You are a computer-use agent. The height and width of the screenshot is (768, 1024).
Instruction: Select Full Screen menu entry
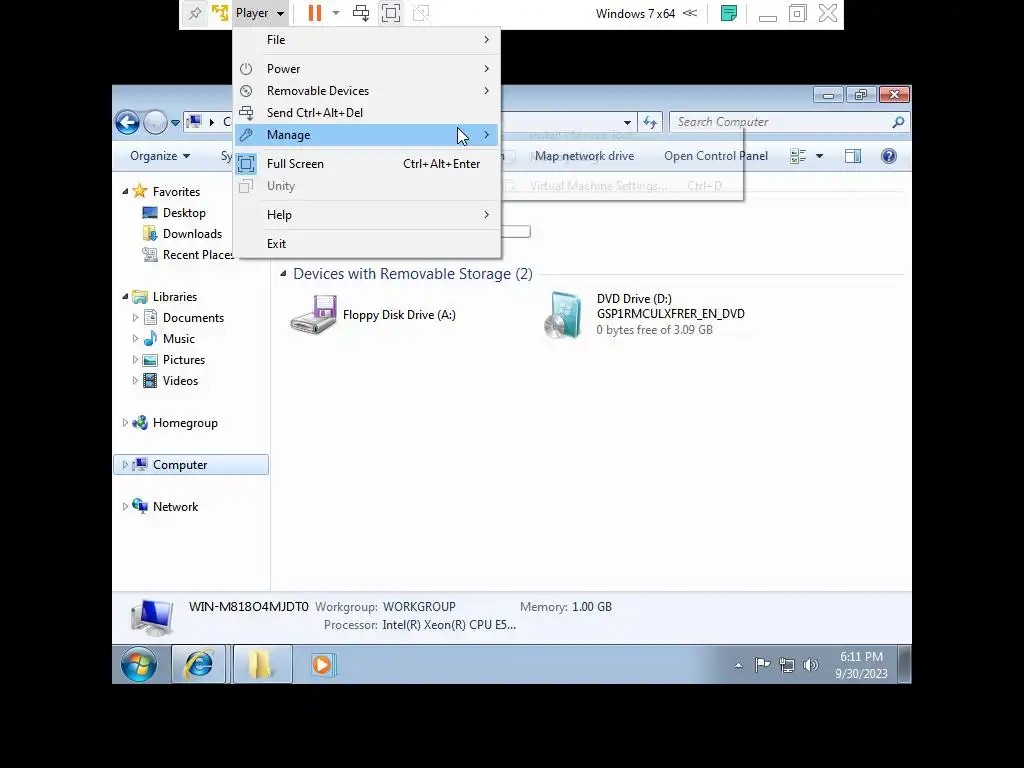point(367,164)
